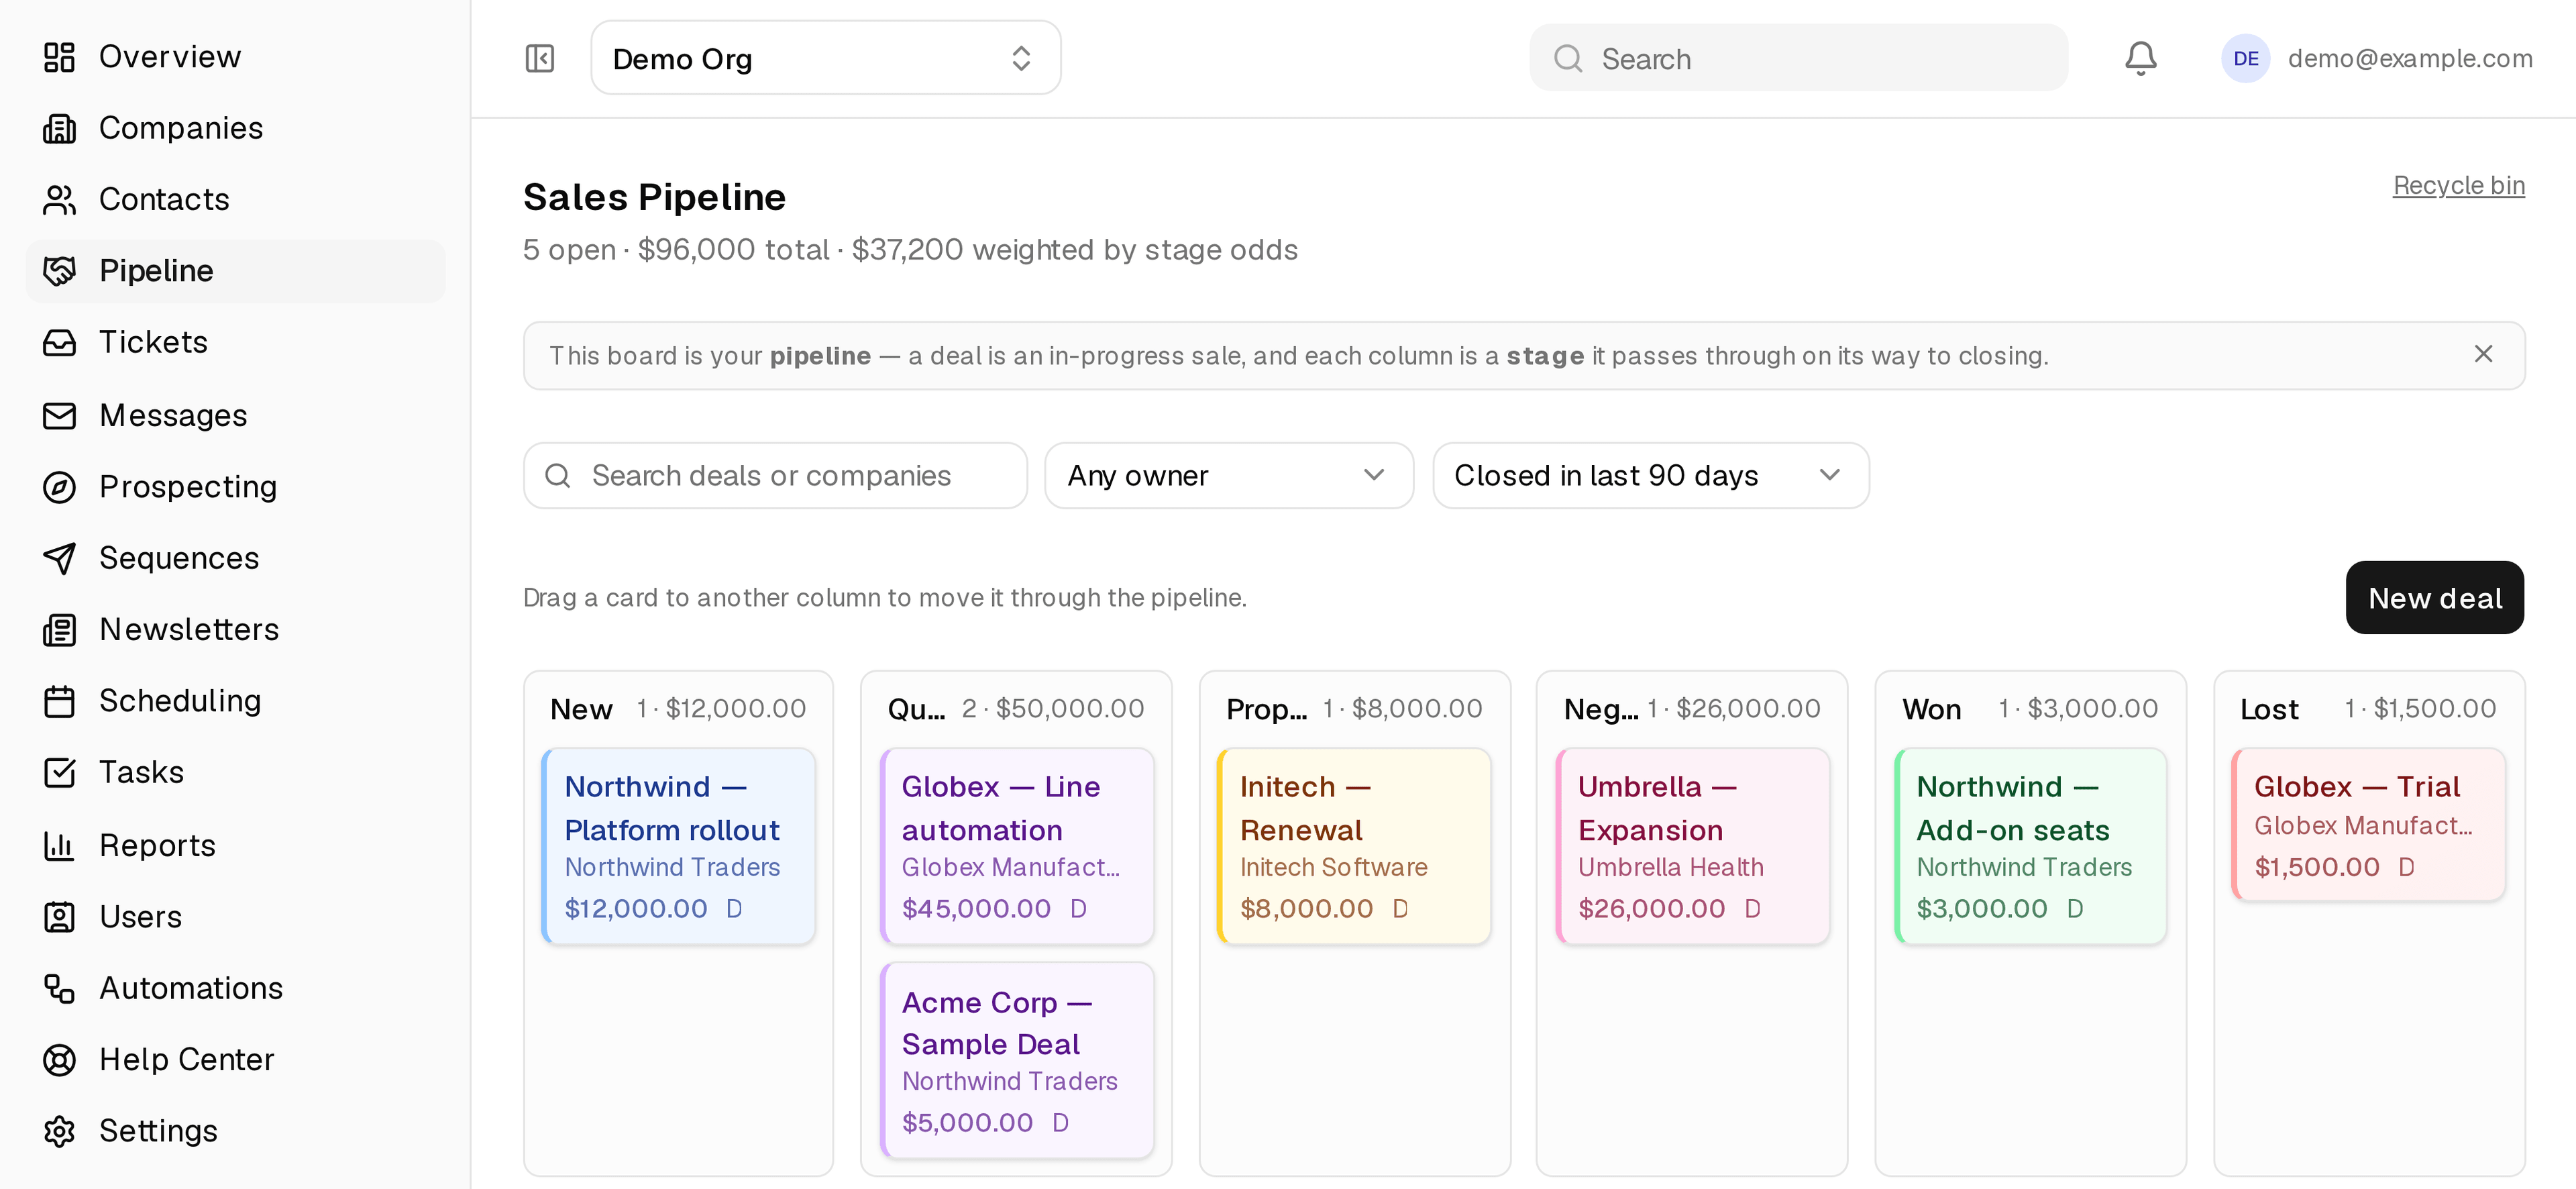This screenshot has width=2576, height=1189.
Task: Open Globex — Line automation deal card
Action: coord(1017,846)
